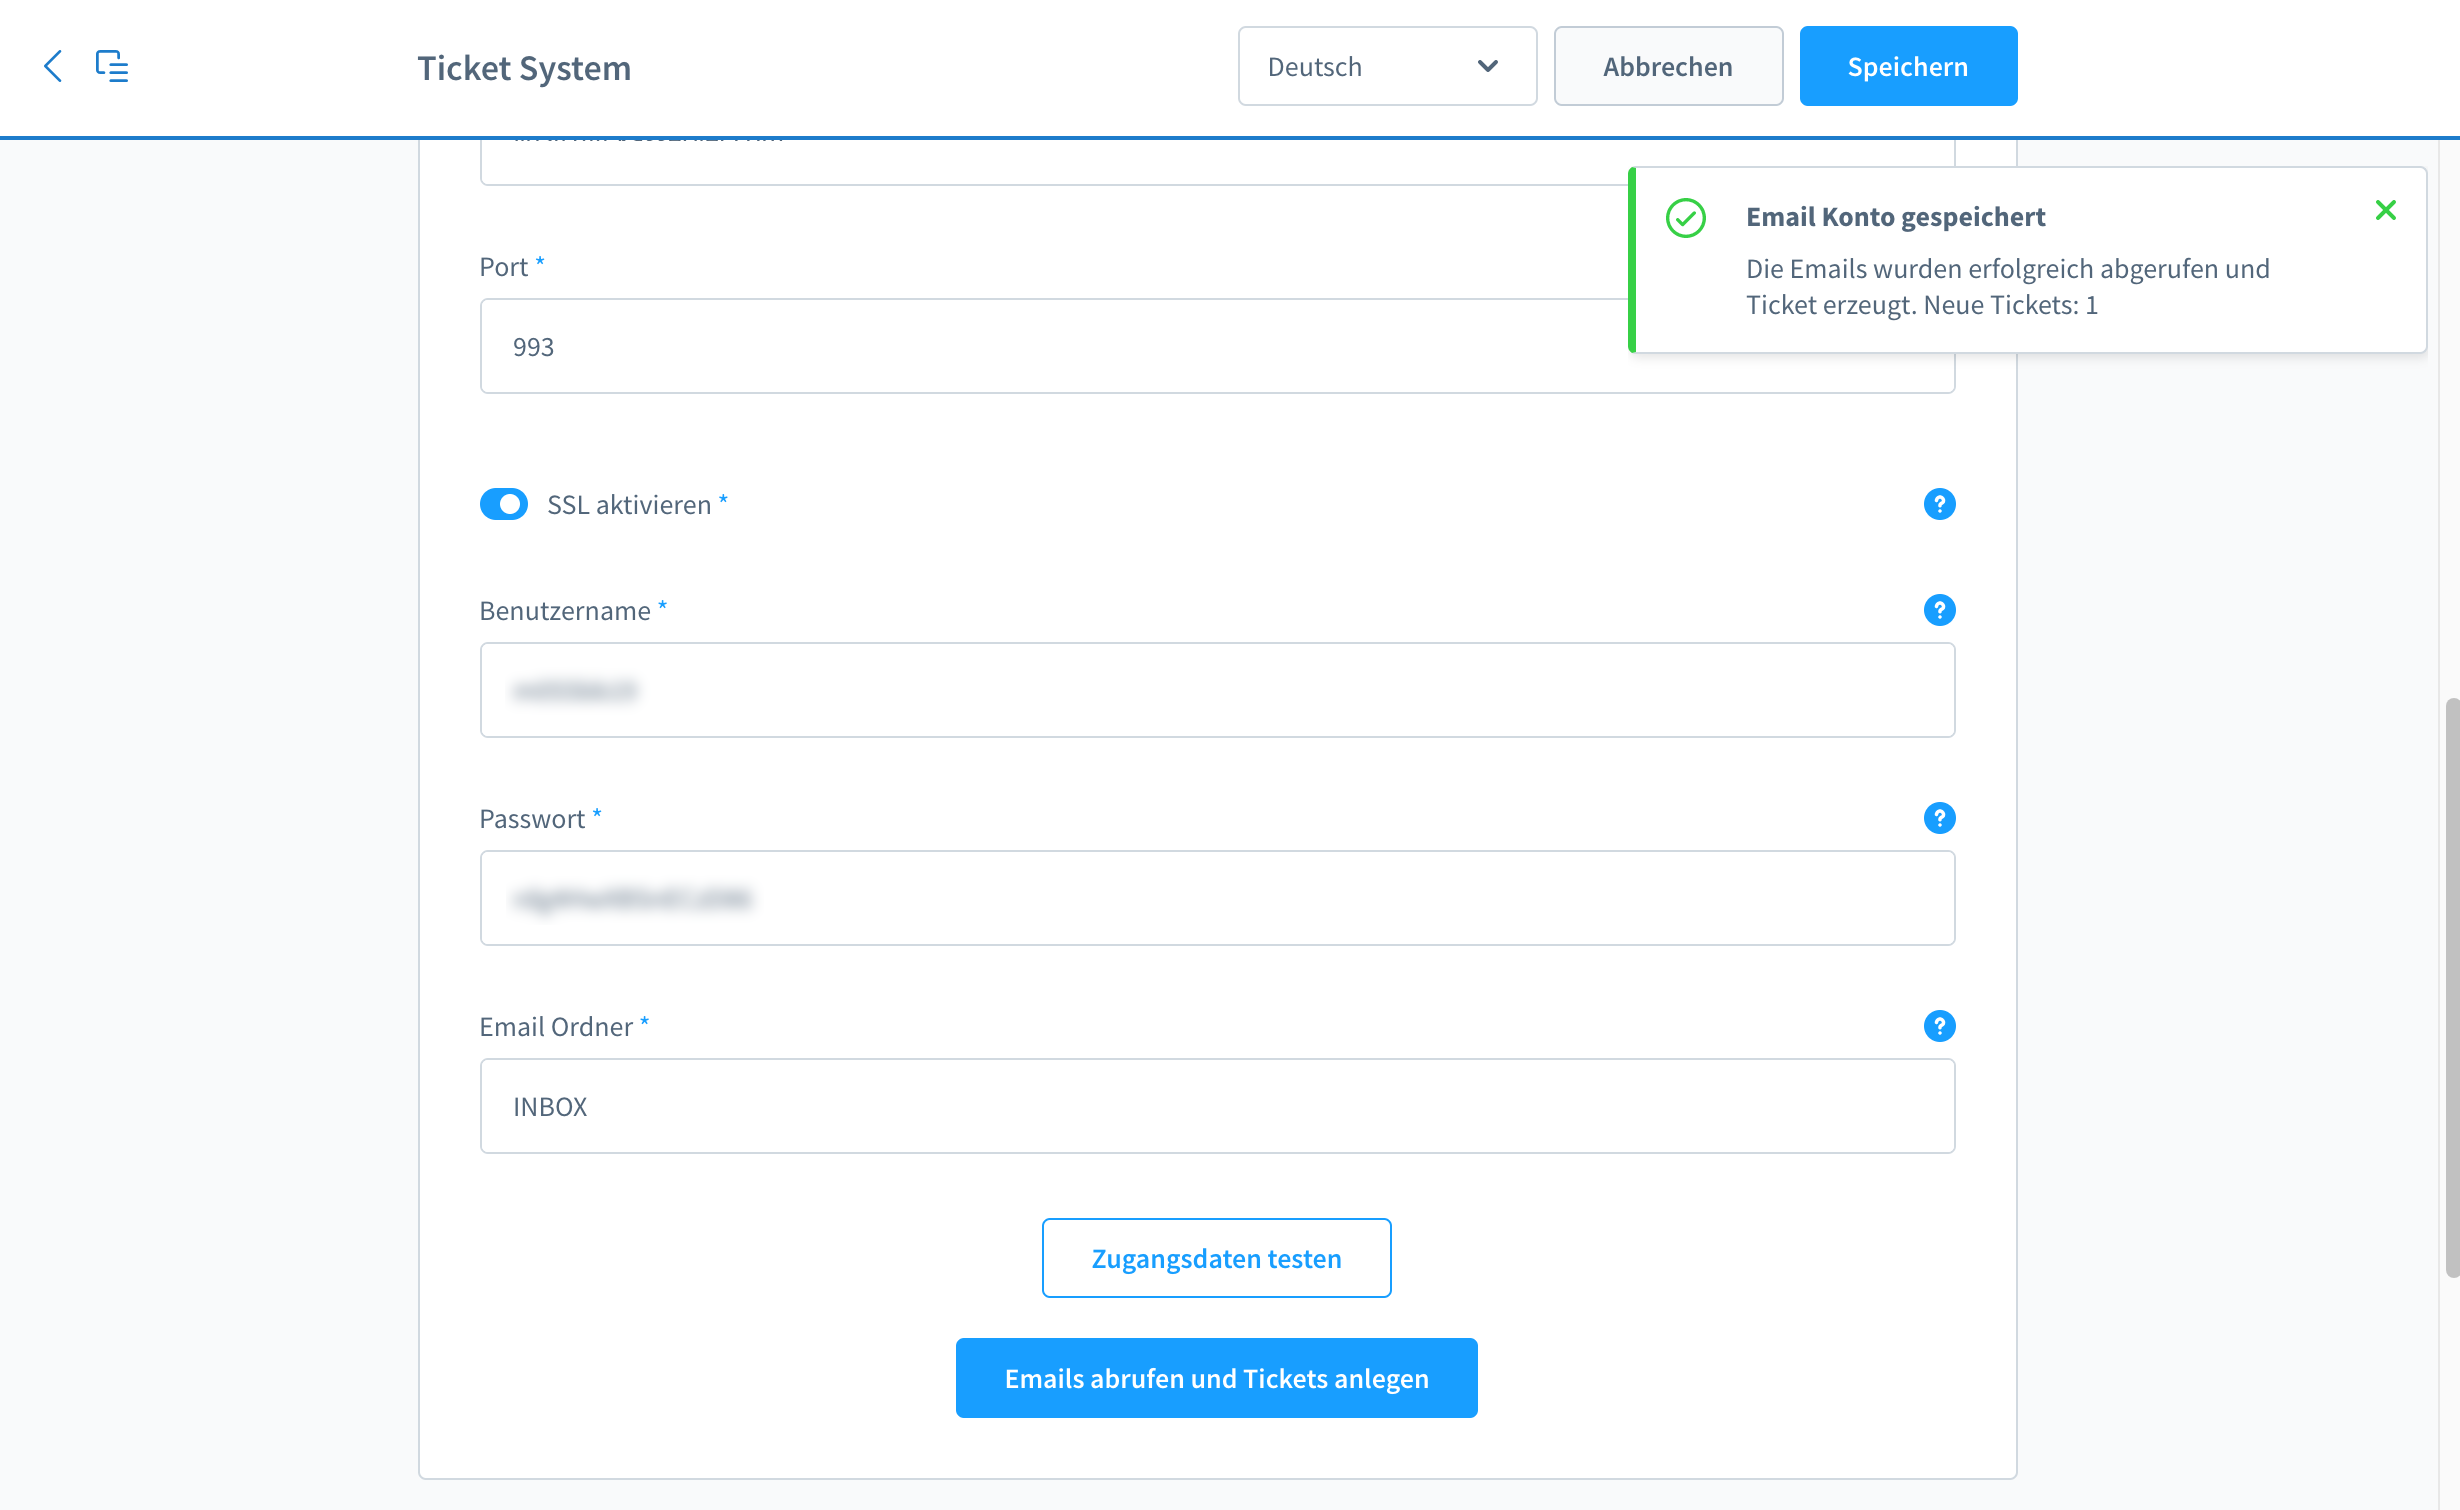Open the Deutsch language dropdown
The image size is (2460, 1510).
pos(1387,66)
